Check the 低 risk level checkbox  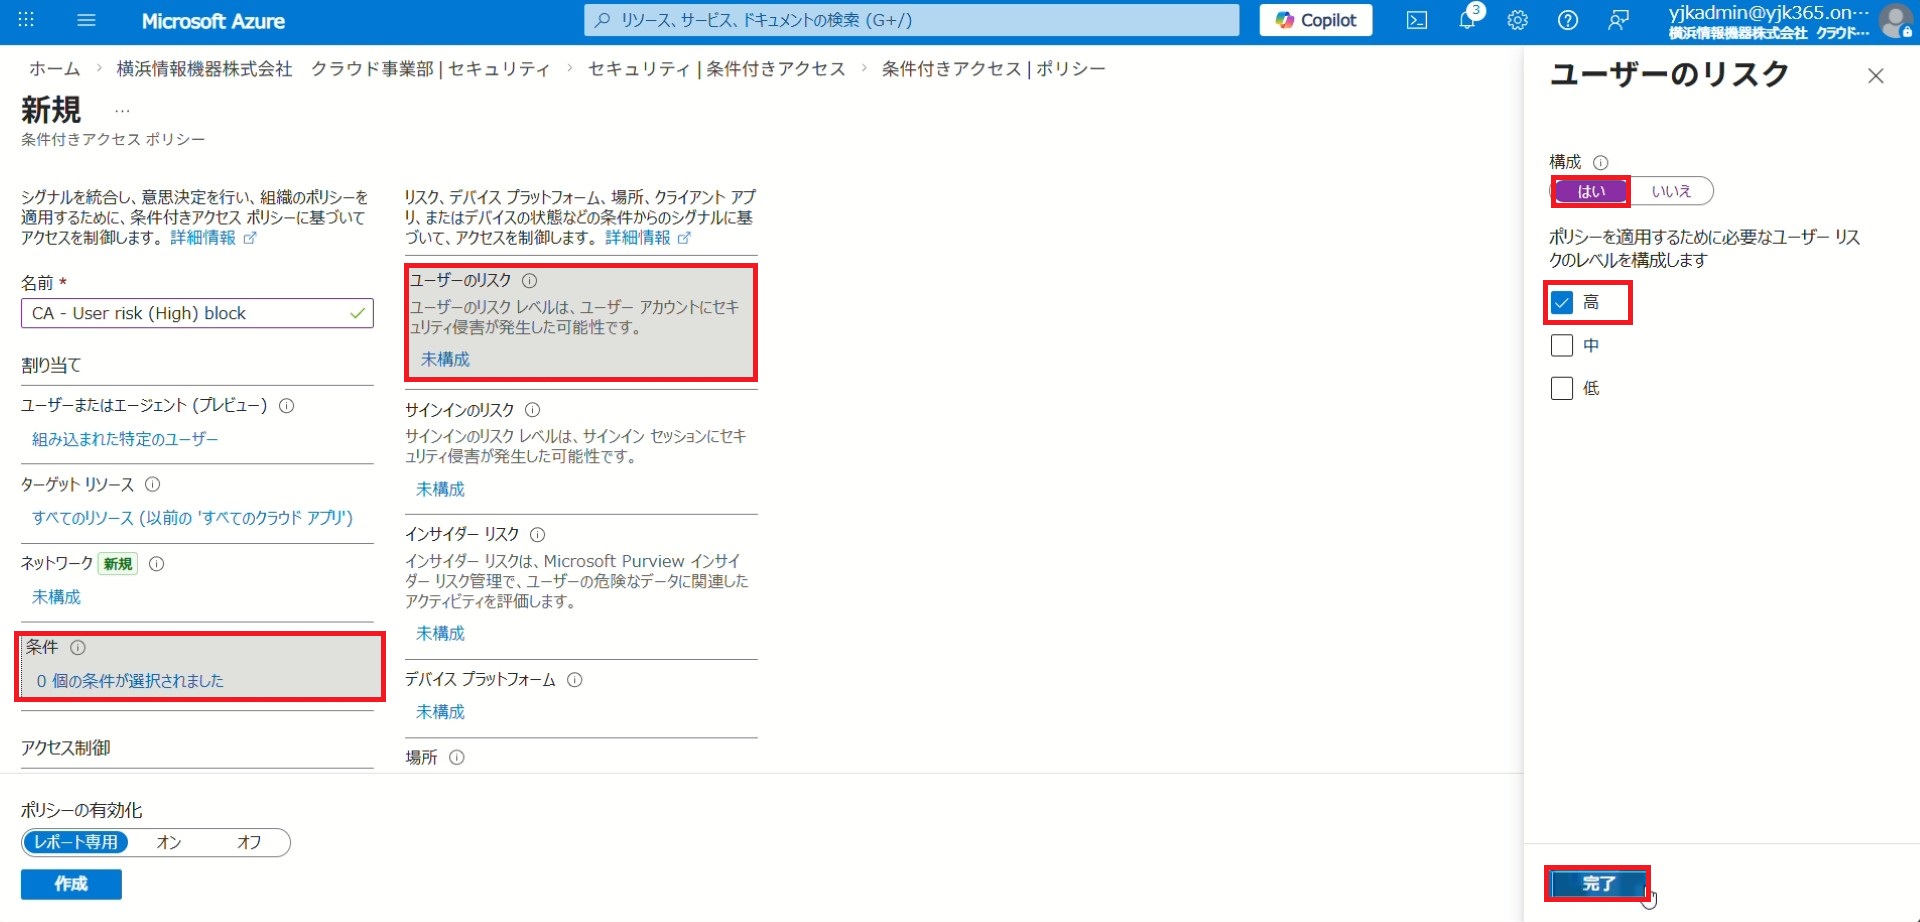pyautogui.click(x=1562, y=388)
